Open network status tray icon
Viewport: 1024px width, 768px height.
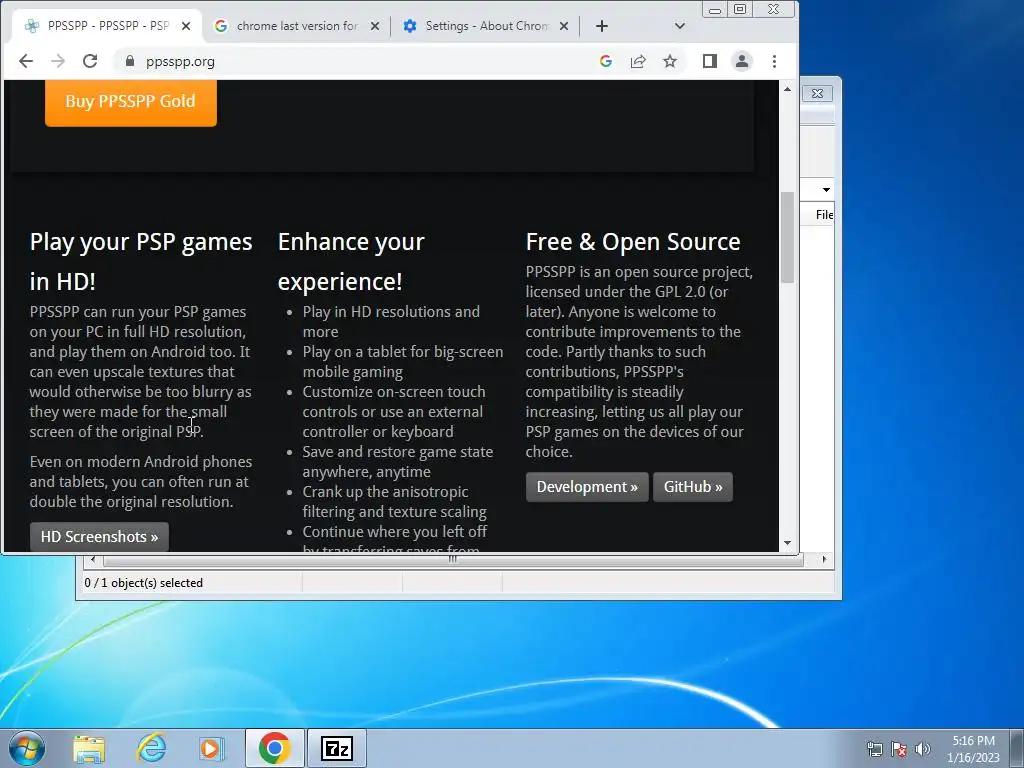[874, 749]
